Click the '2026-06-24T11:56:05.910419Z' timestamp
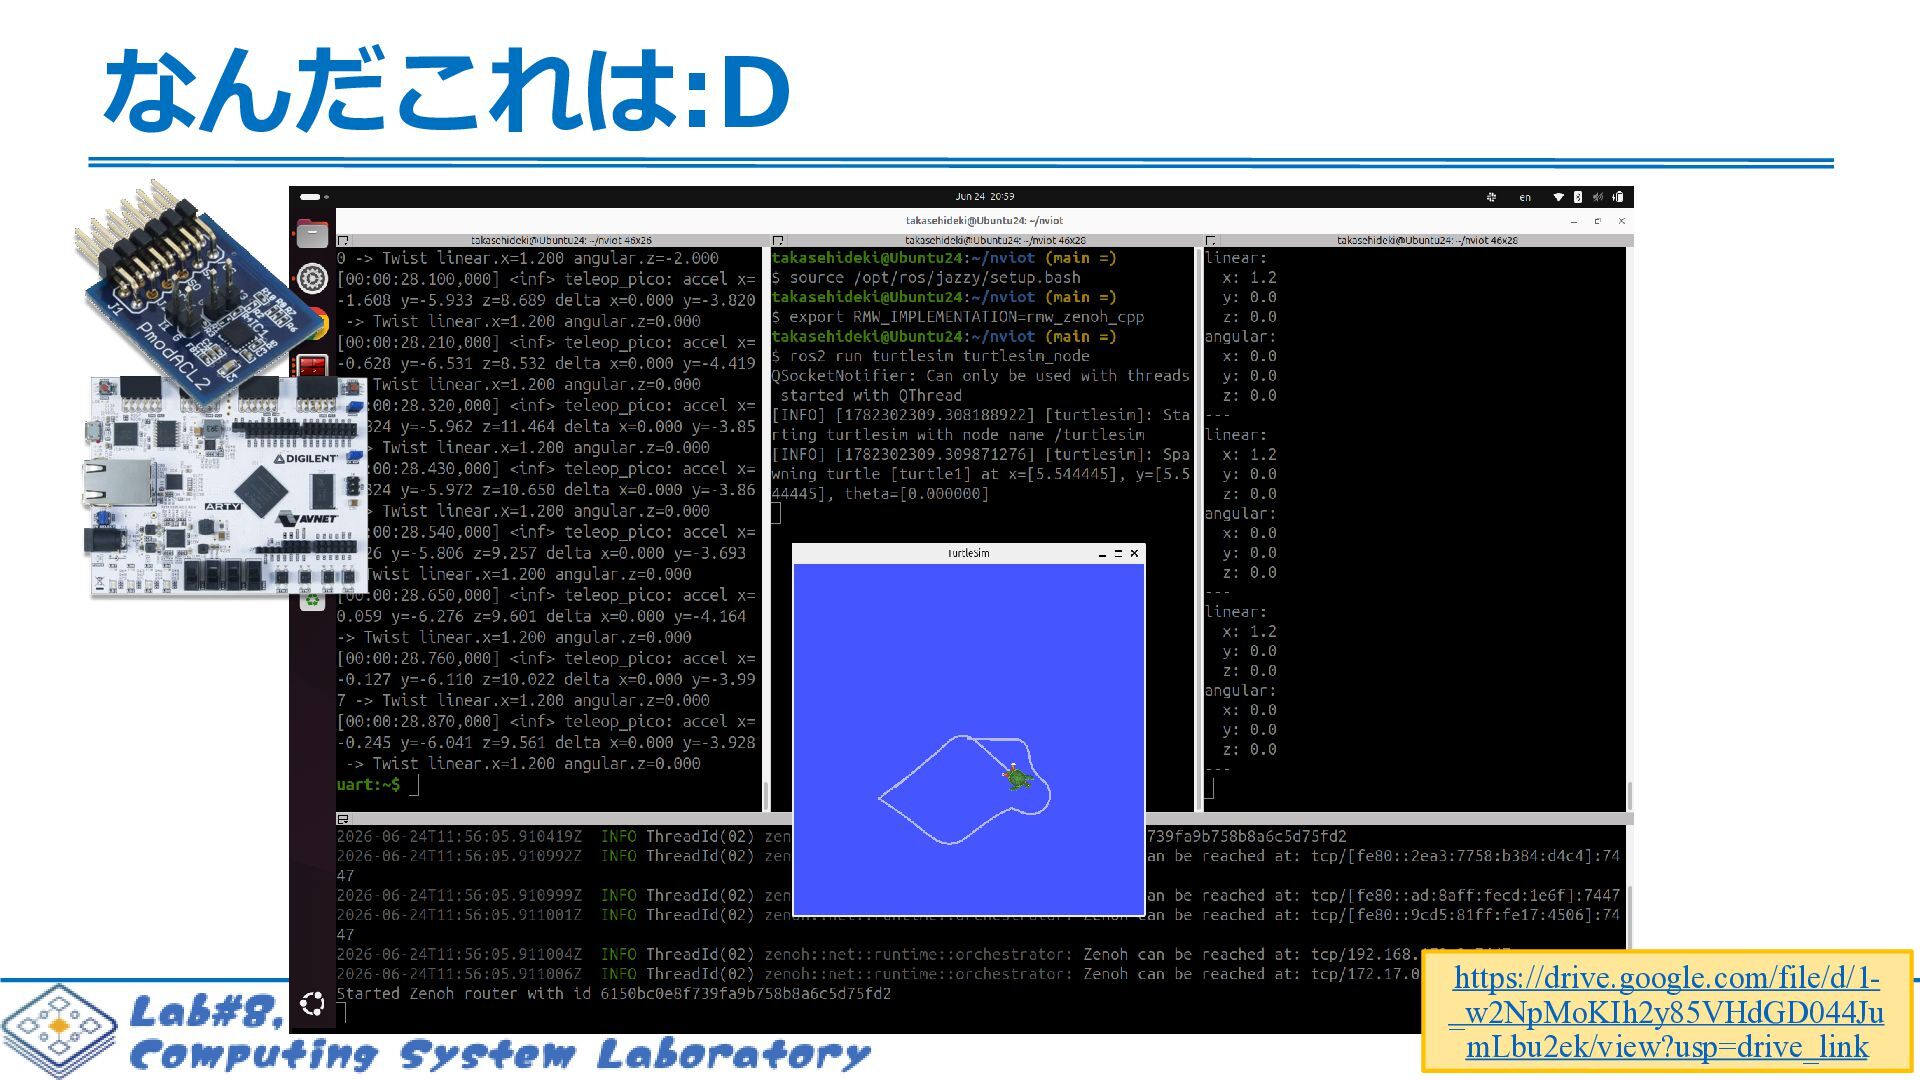1920x1080 pixels. tap(459, 837)
